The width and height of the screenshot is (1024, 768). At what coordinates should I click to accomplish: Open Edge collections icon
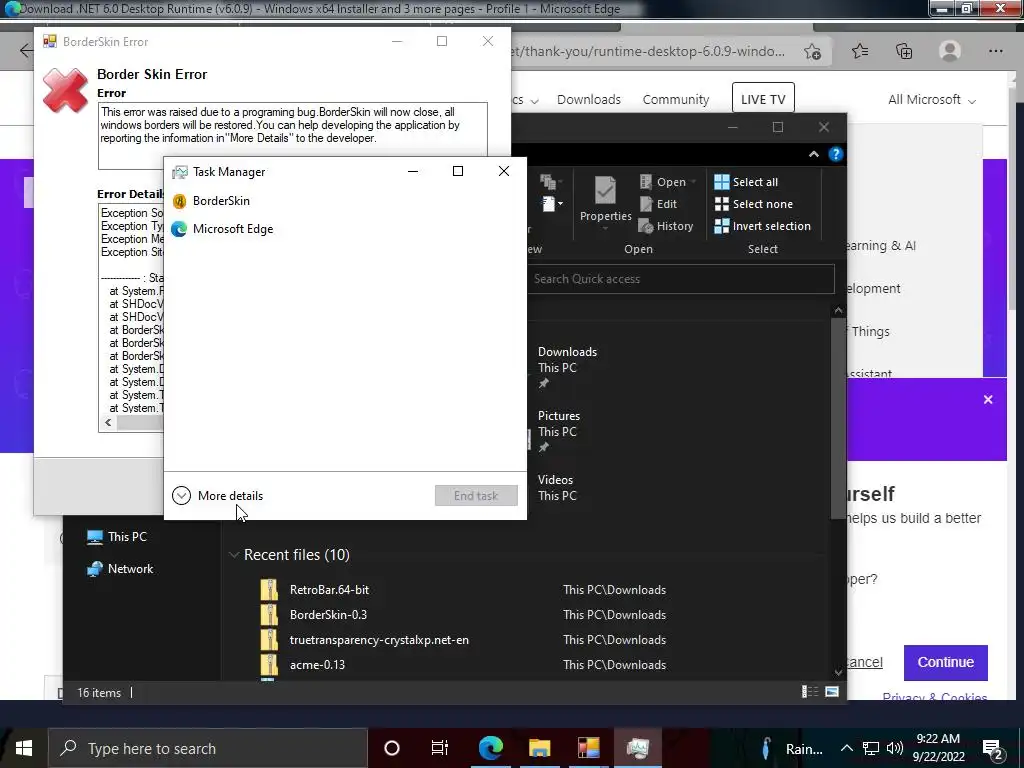coord(904,51)
